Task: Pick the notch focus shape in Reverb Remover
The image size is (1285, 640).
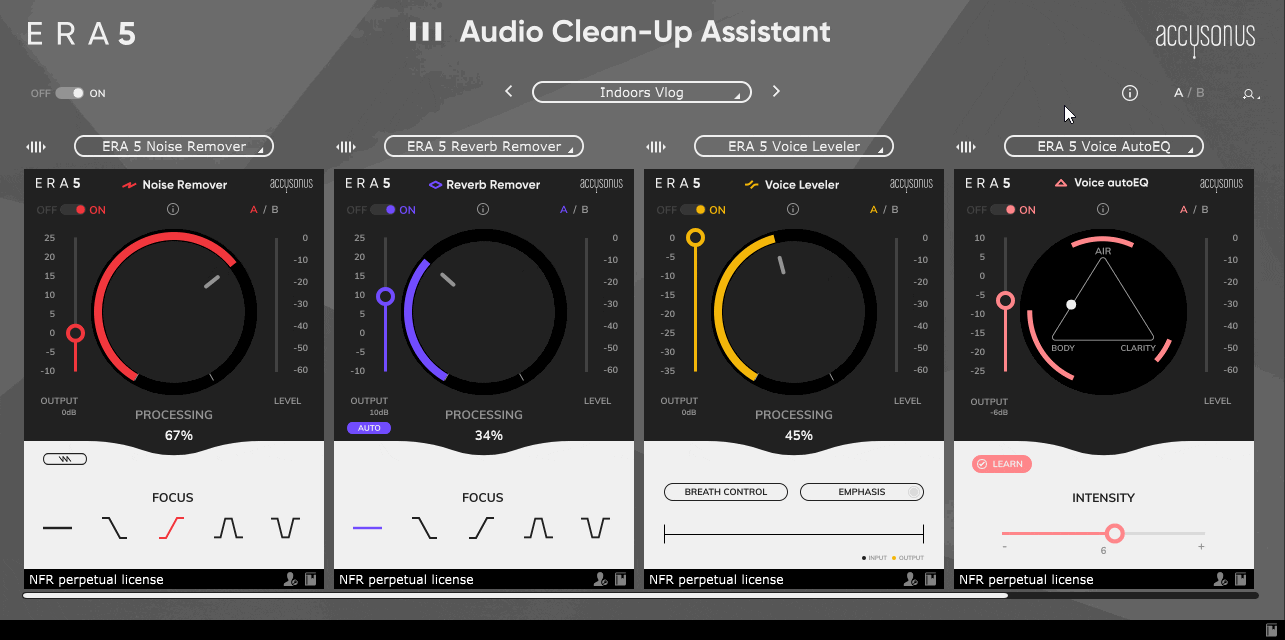Action: 596,527
